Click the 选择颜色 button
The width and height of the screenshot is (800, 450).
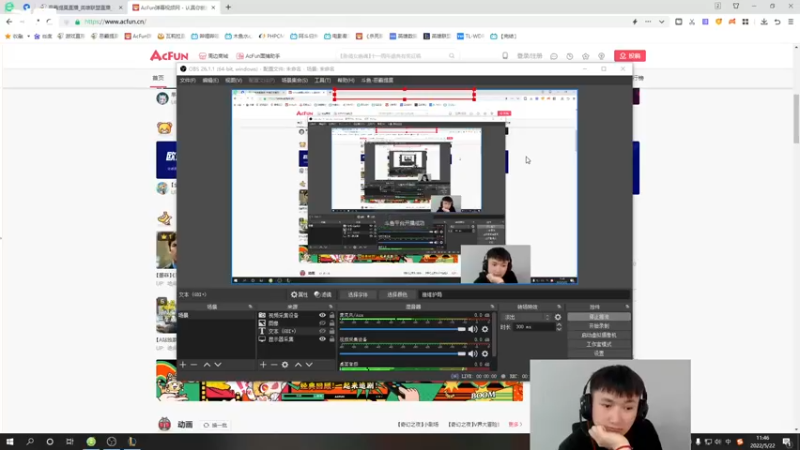[x=397, y=294]
